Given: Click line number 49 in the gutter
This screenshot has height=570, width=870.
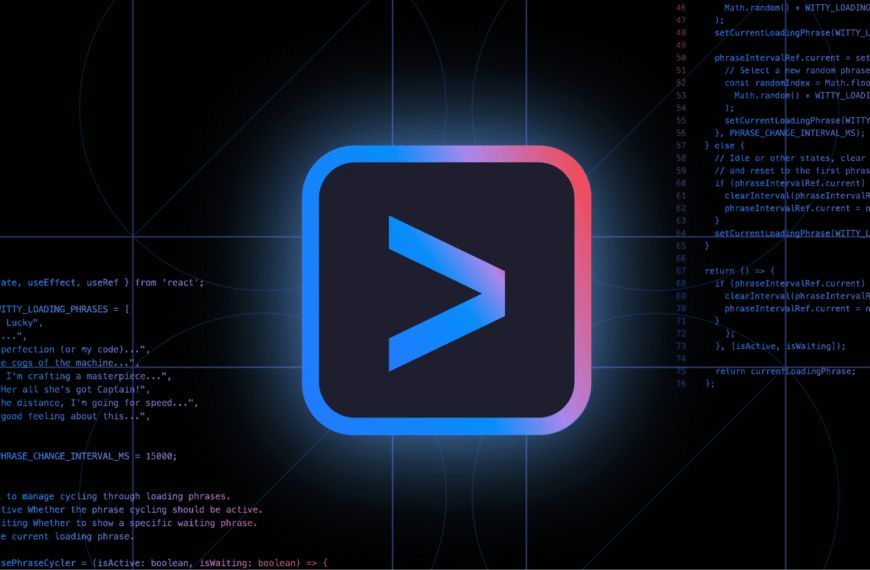Looking at the screenshot, I should click(681, 46).
